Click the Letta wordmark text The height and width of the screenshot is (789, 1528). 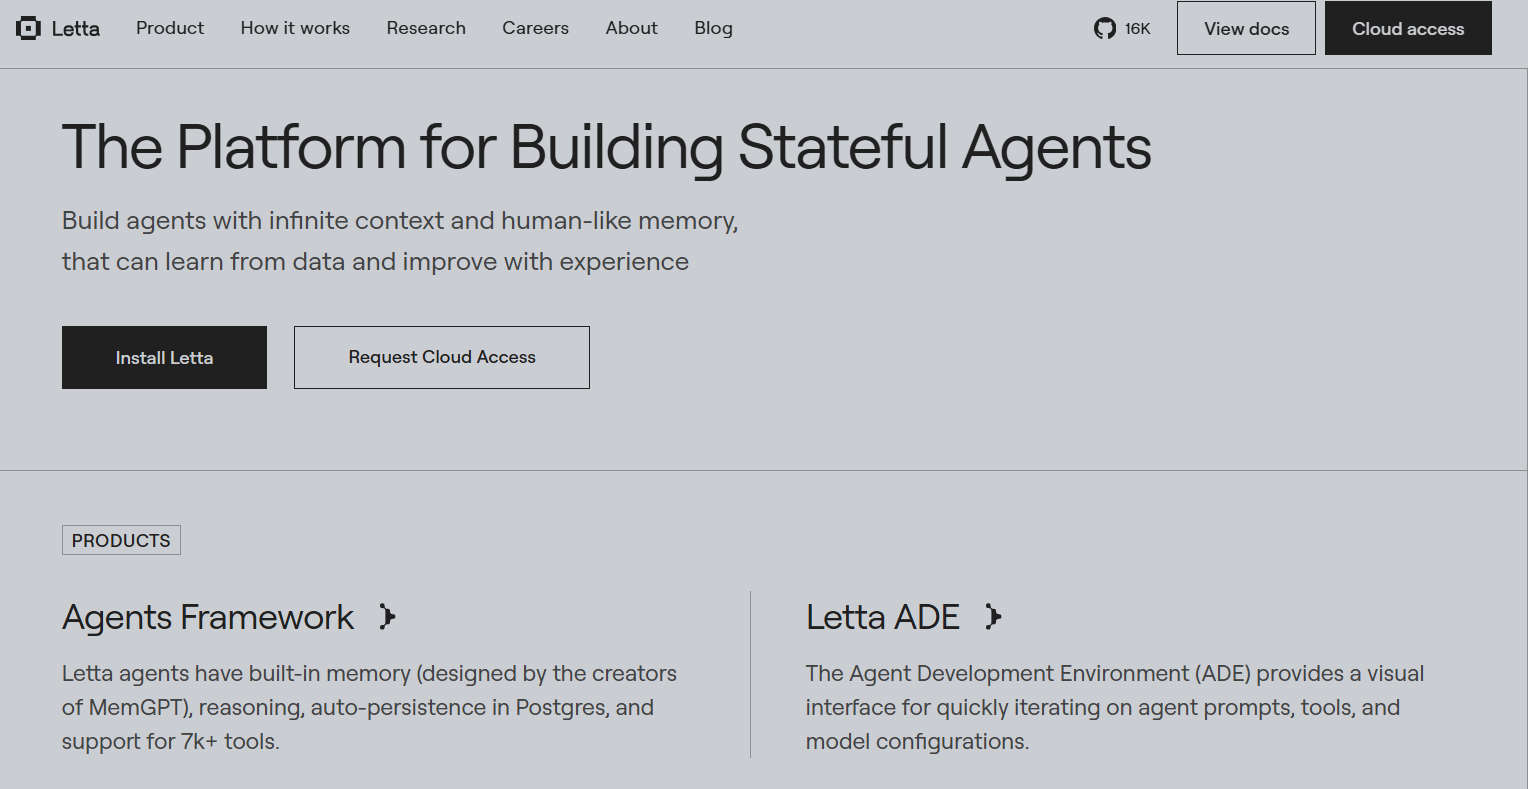pyautogui.click(x=76, y=28)
